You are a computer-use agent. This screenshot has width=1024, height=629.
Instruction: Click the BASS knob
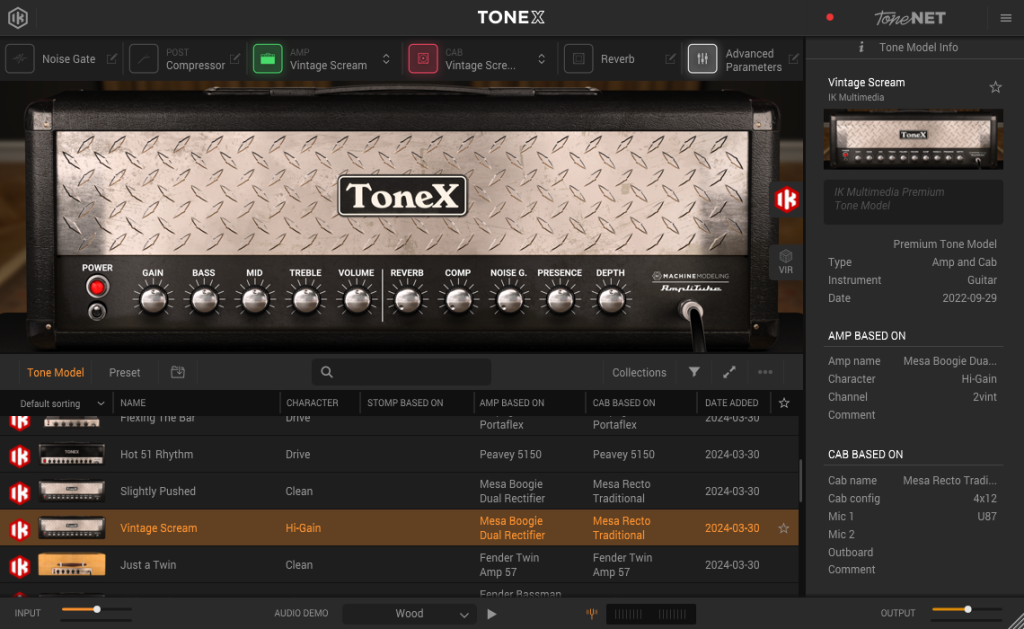coord(204,300)
